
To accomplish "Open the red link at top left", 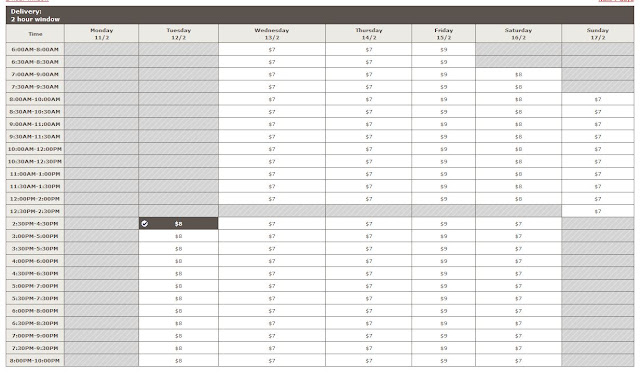I will [27, 1].
